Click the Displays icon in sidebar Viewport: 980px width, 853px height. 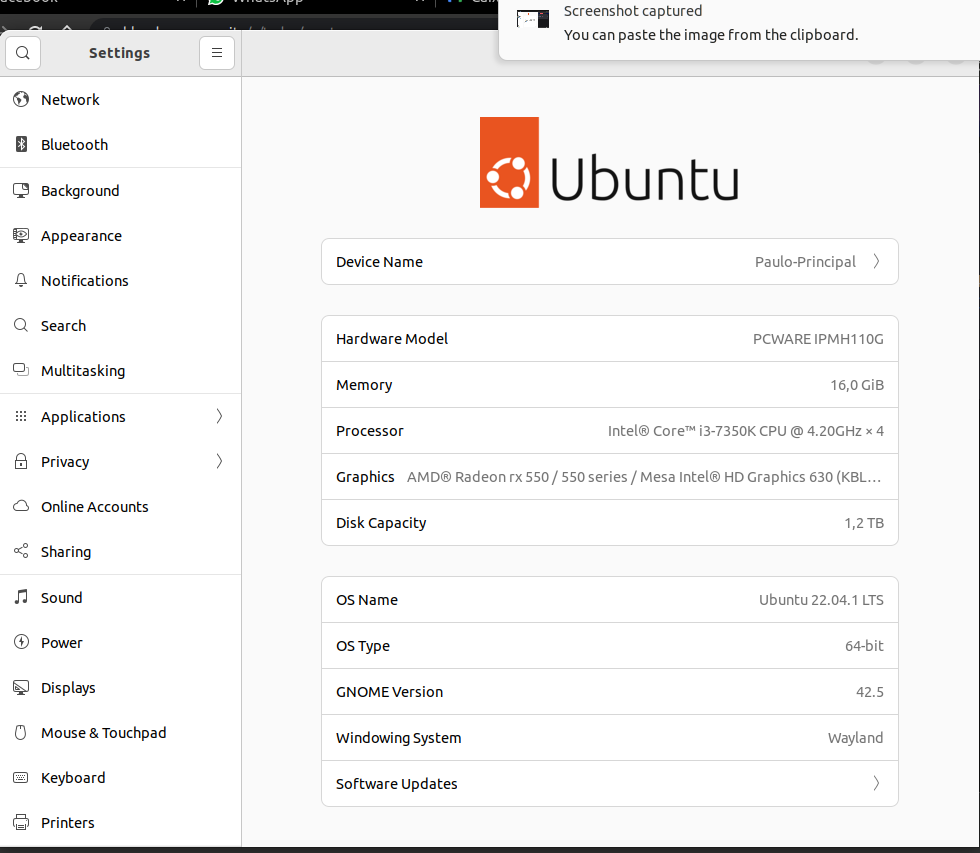[x=21, y=687]
